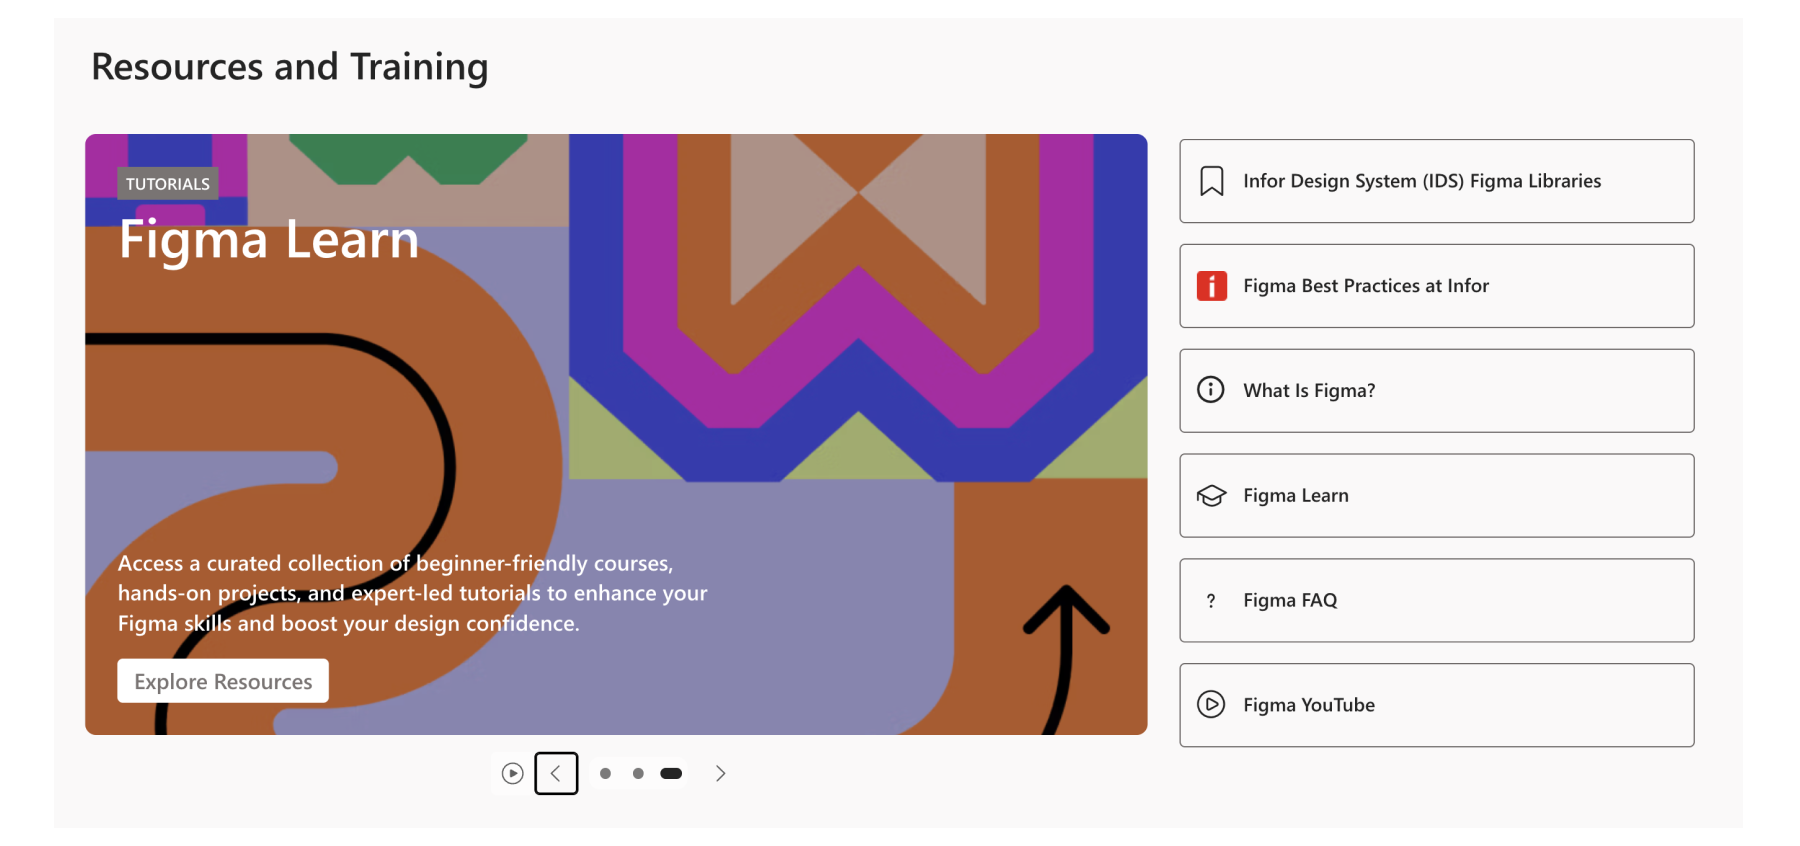The height and width of the screenshot is (846, 1800).
Task: Select the first carousel slide dot
Action: (605, 773)
